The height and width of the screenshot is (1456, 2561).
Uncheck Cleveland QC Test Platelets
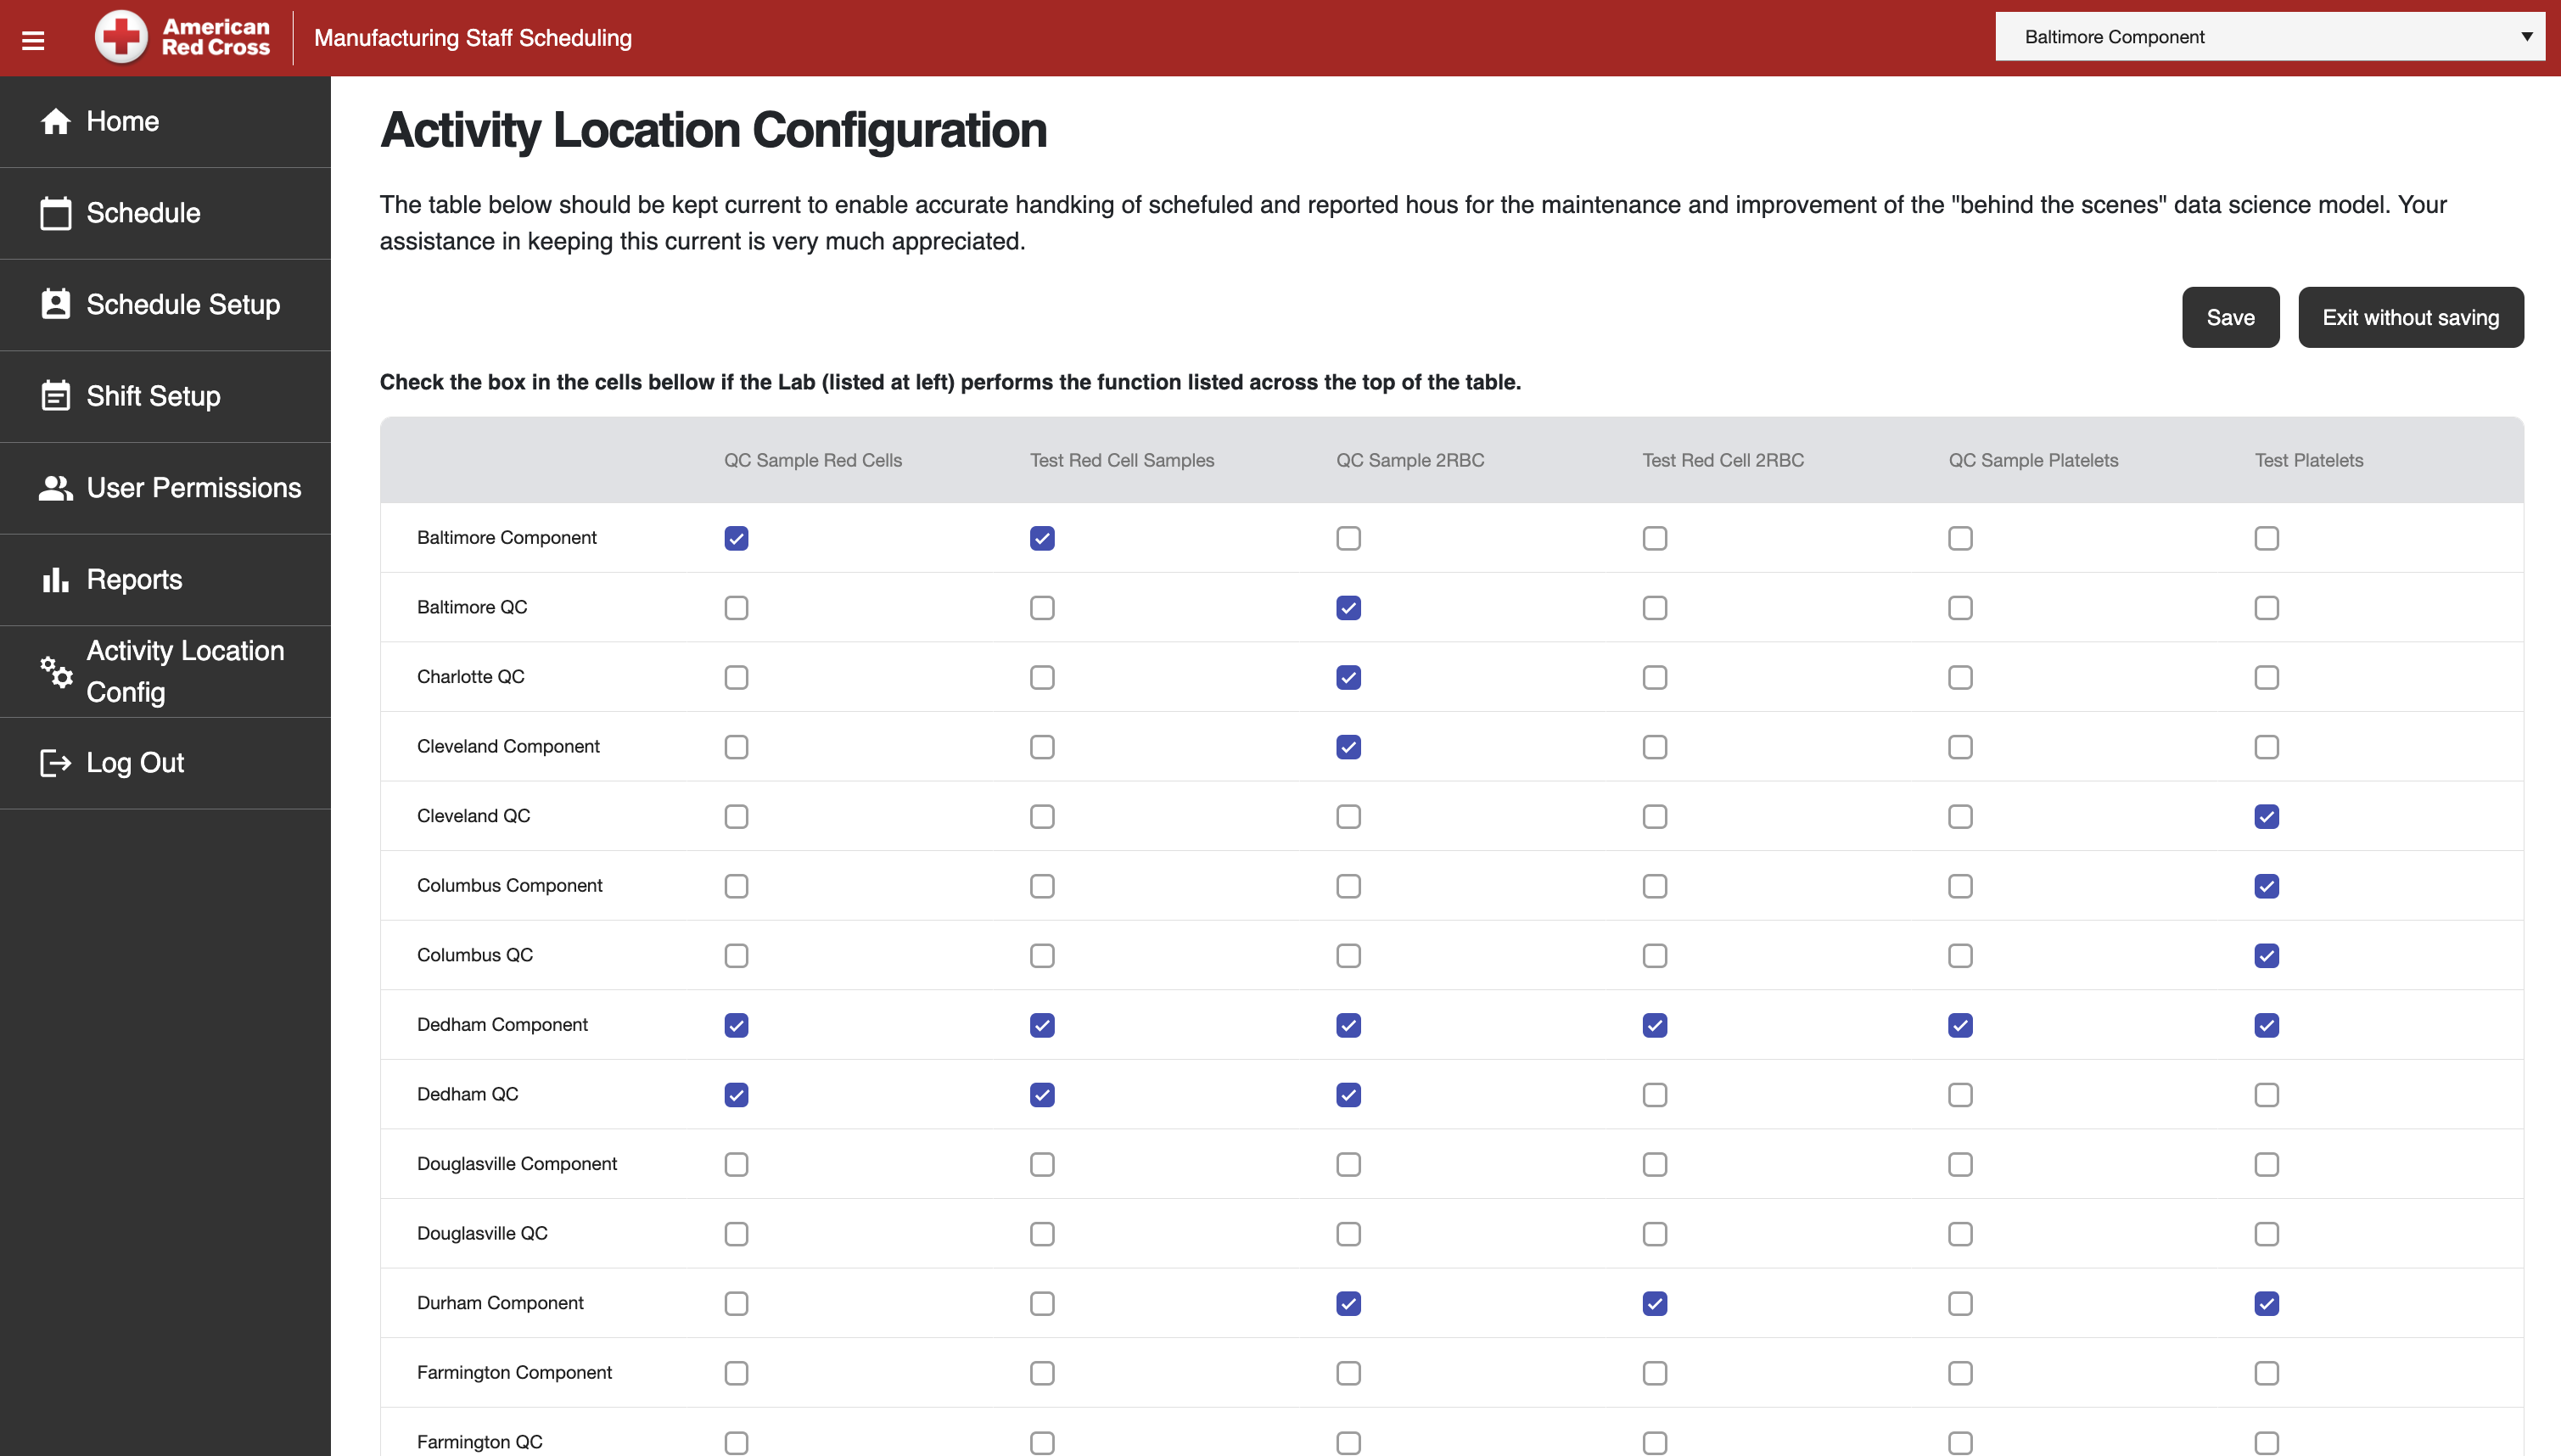[2267, 816]
